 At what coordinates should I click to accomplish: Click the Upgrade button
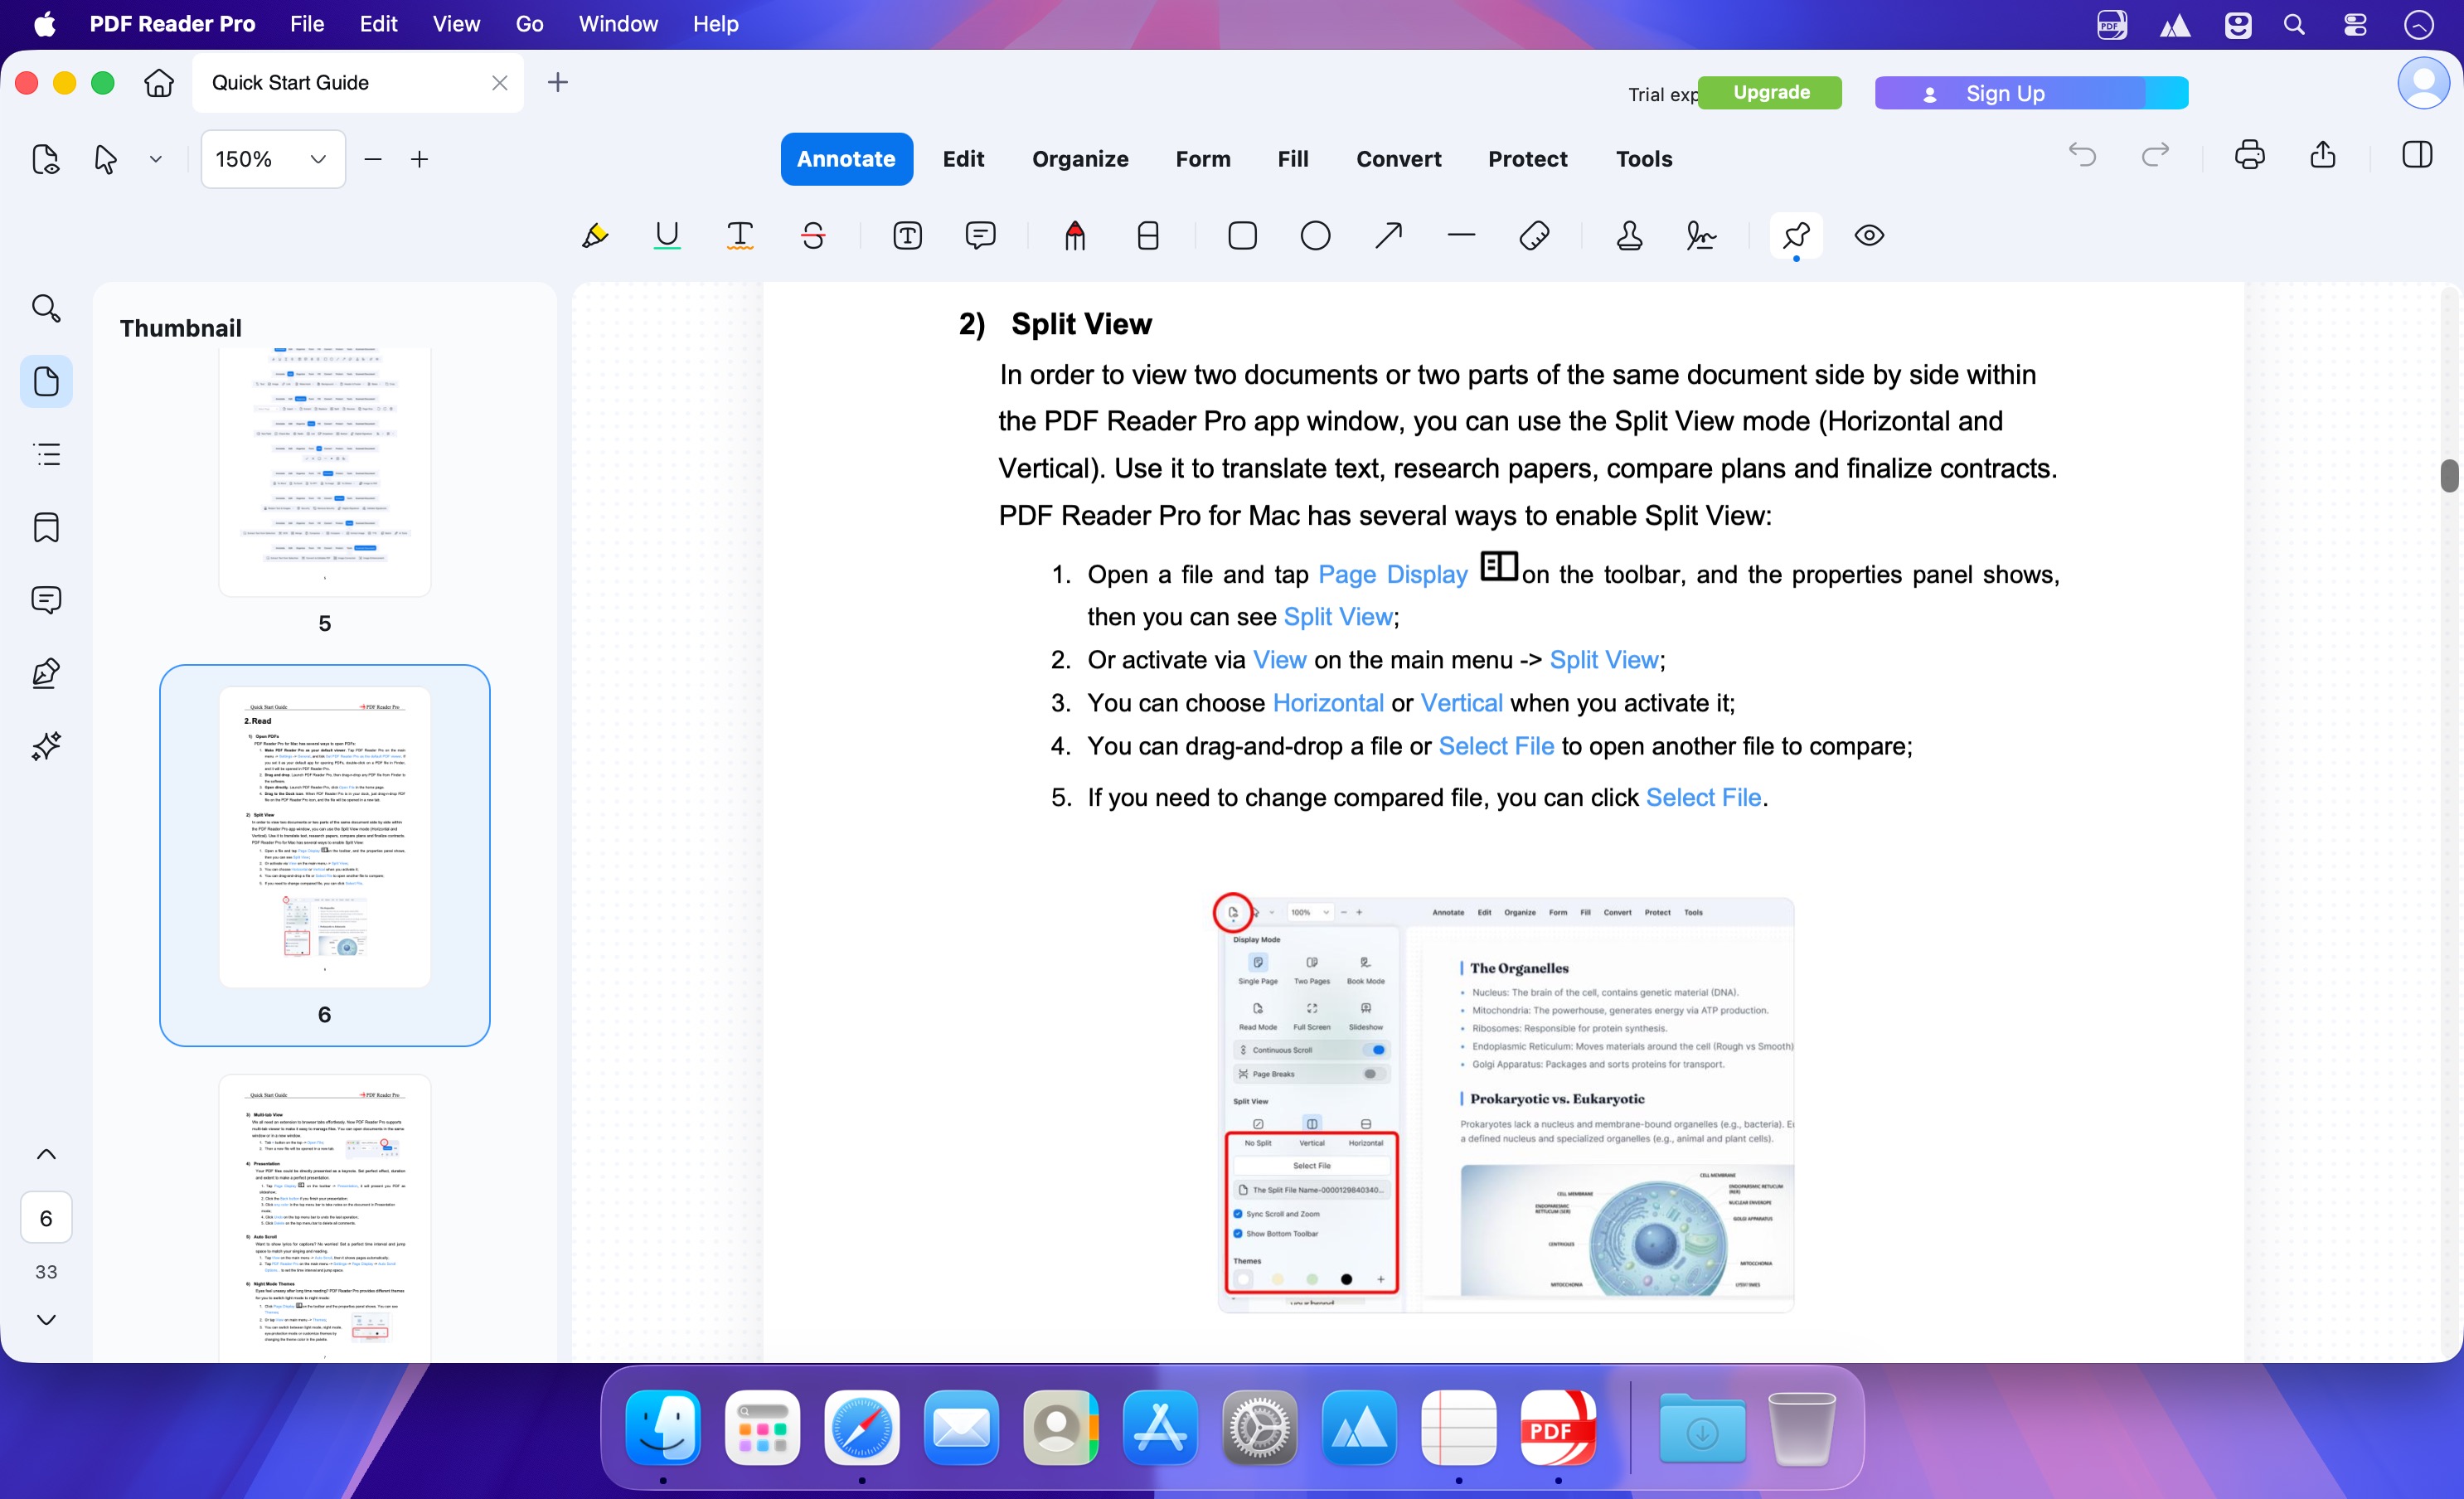click(1770, 93)
